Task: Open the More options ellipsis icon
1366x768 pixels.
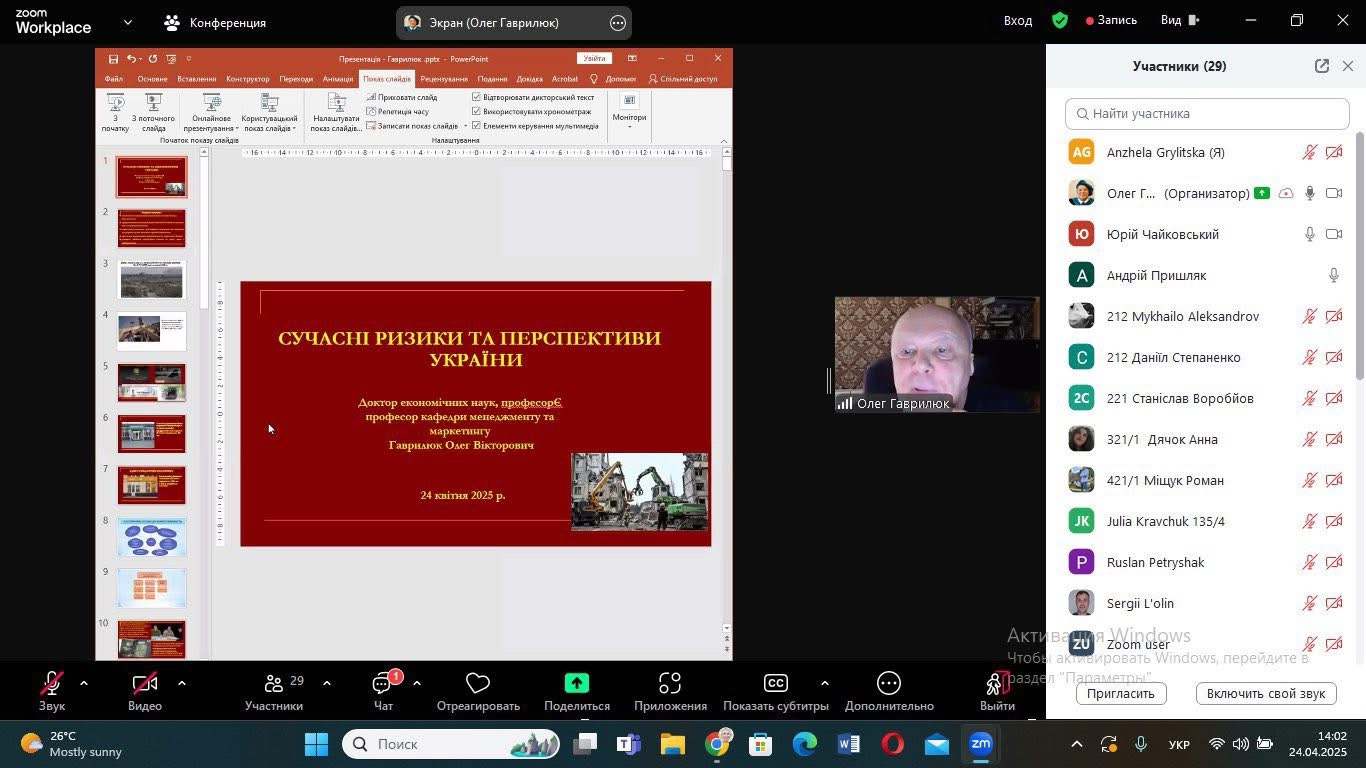Action: 889,684
